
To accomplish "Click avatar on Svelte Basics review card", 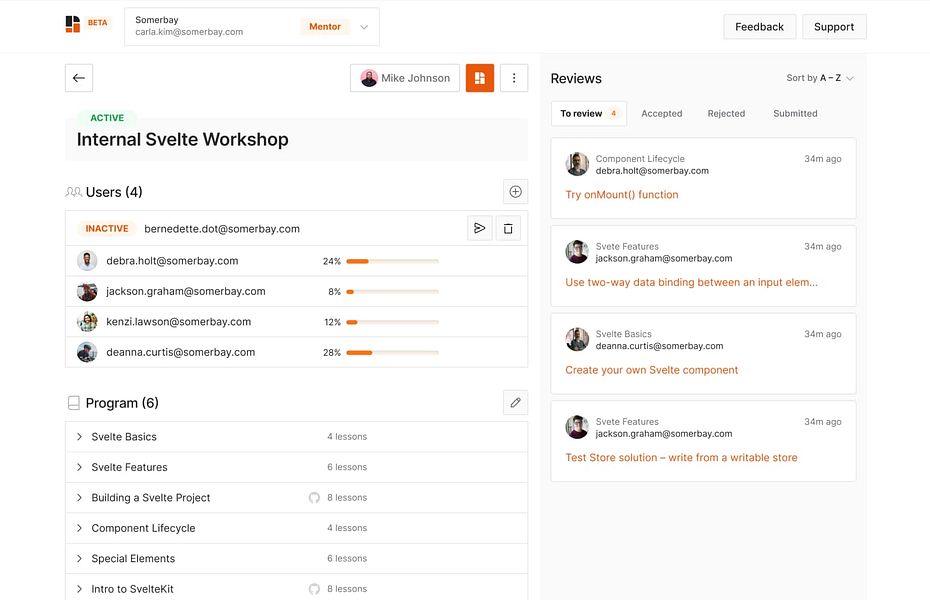I will pos(577,340).
